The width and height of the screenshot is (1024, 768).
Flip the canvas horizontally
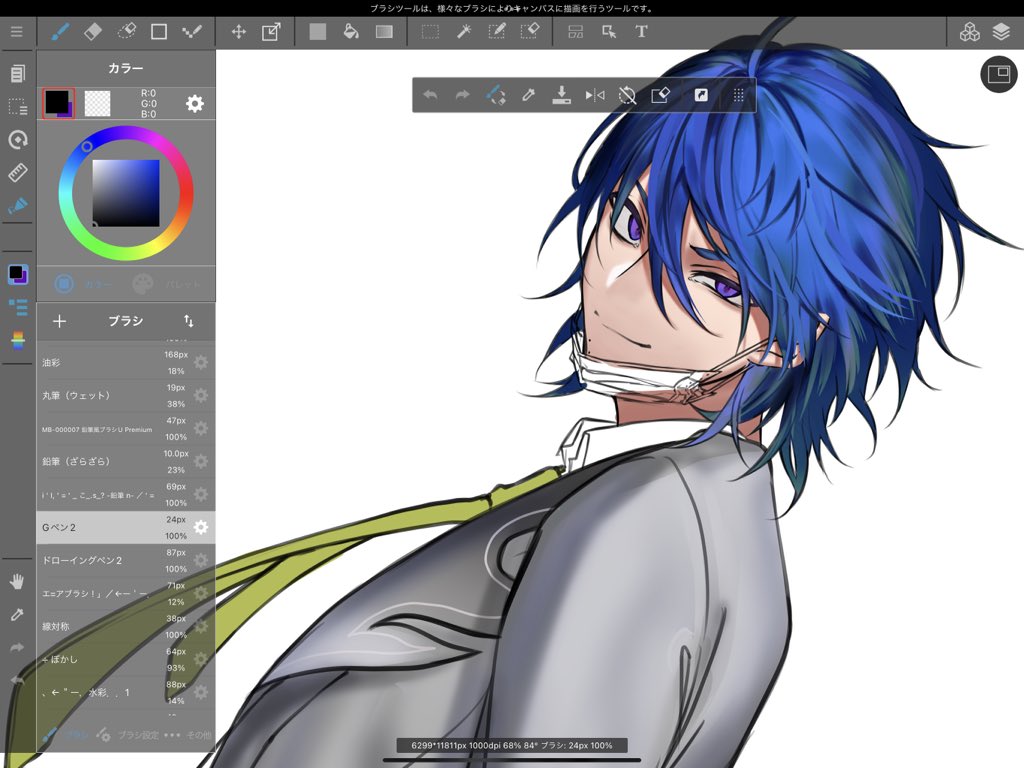[594, 95]
